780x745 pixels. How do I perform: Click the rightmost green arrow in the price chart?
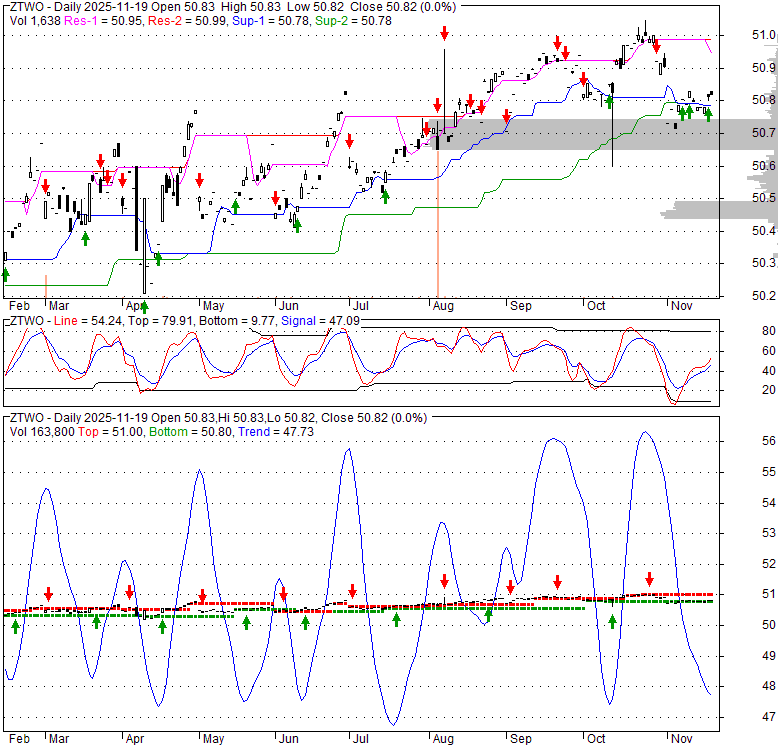coord(708,114)
